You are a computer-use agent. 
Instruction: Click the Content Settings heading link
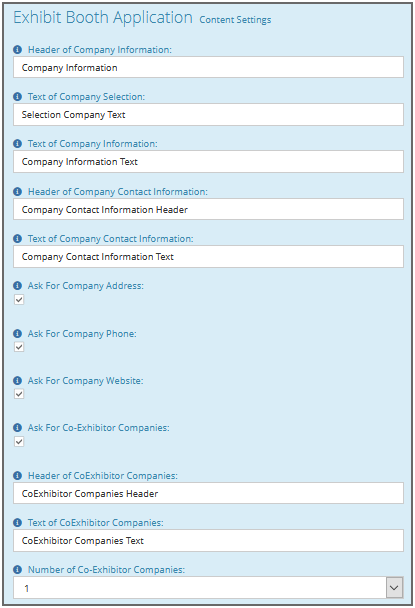[x=235, y=20]
